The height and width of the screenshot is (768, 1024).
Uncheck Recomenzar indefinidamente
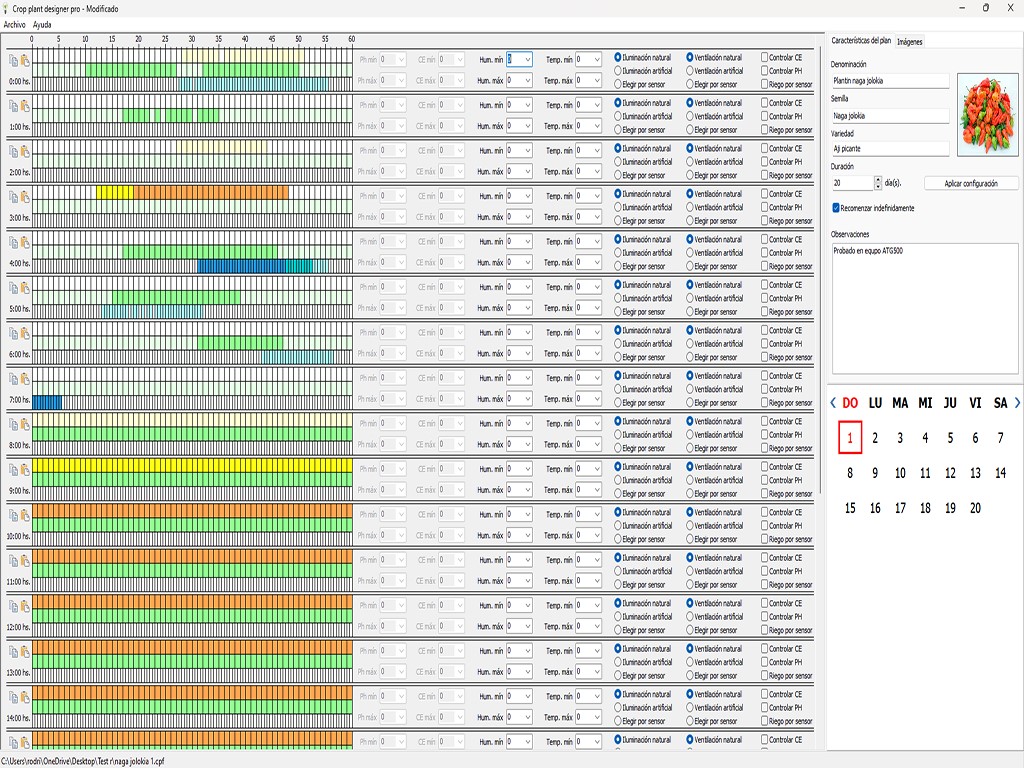(837, 208)
